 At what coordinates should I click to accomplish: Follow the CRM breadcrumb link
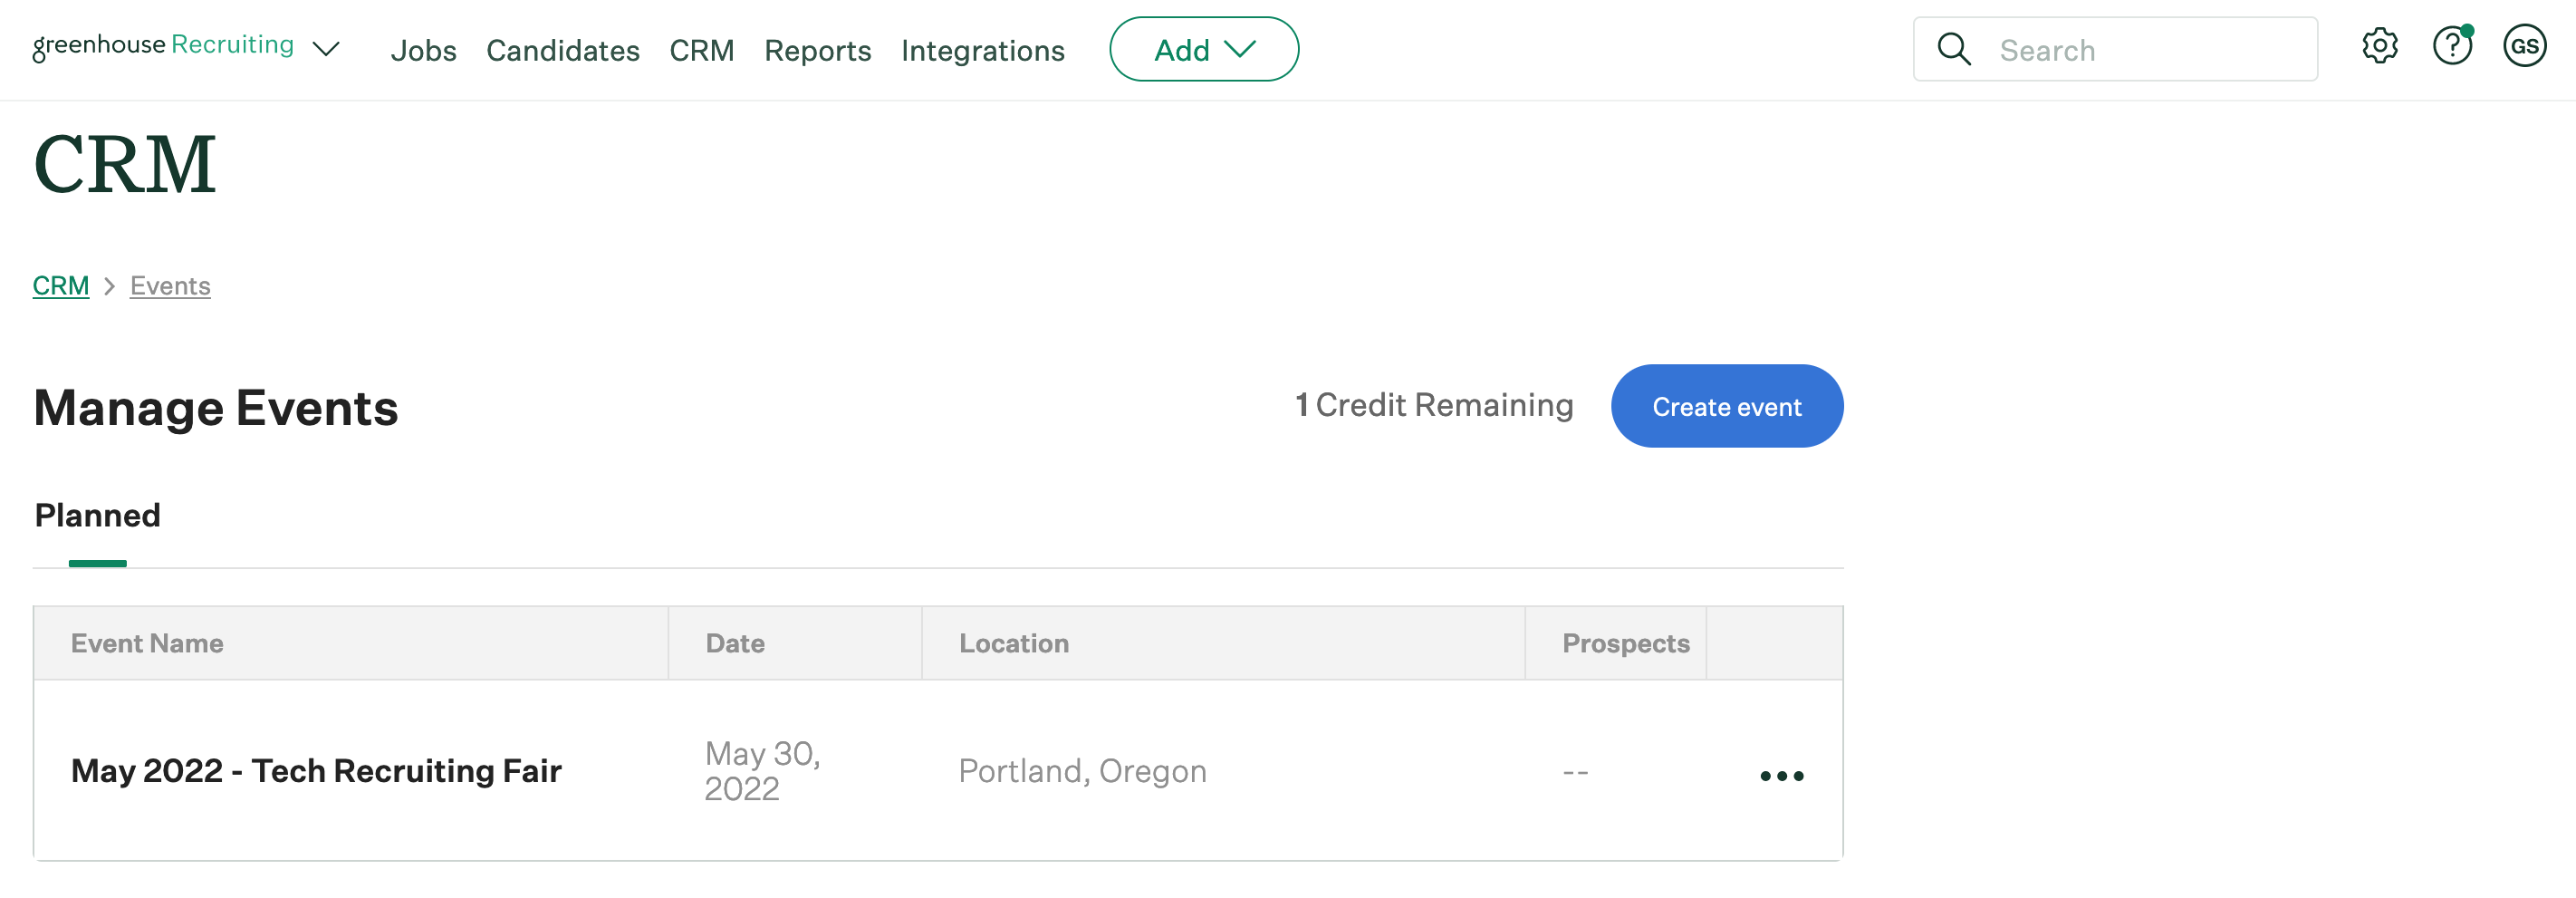[x=61, y=286]
